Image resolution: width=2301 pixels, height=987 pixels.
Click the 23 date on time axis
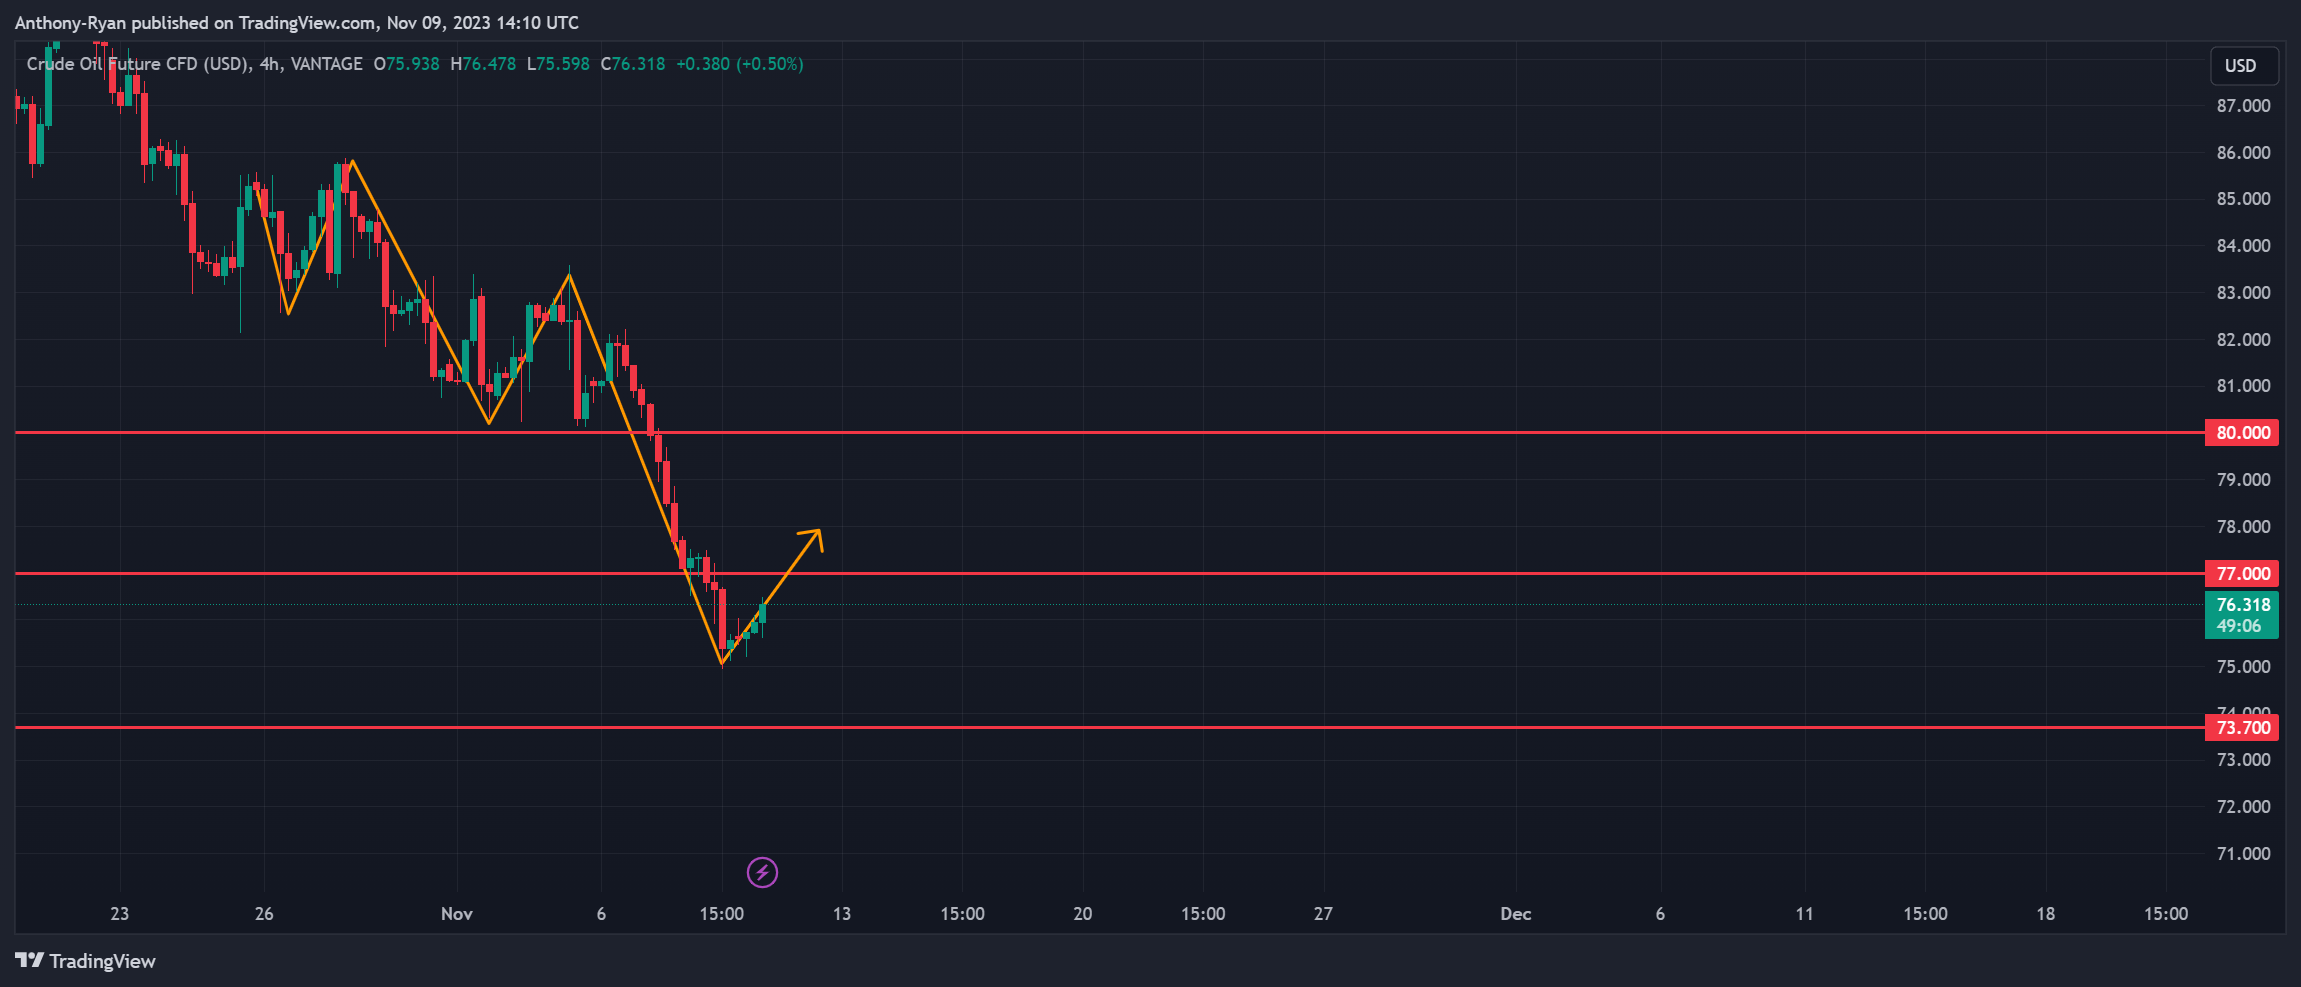click(120, 914)
